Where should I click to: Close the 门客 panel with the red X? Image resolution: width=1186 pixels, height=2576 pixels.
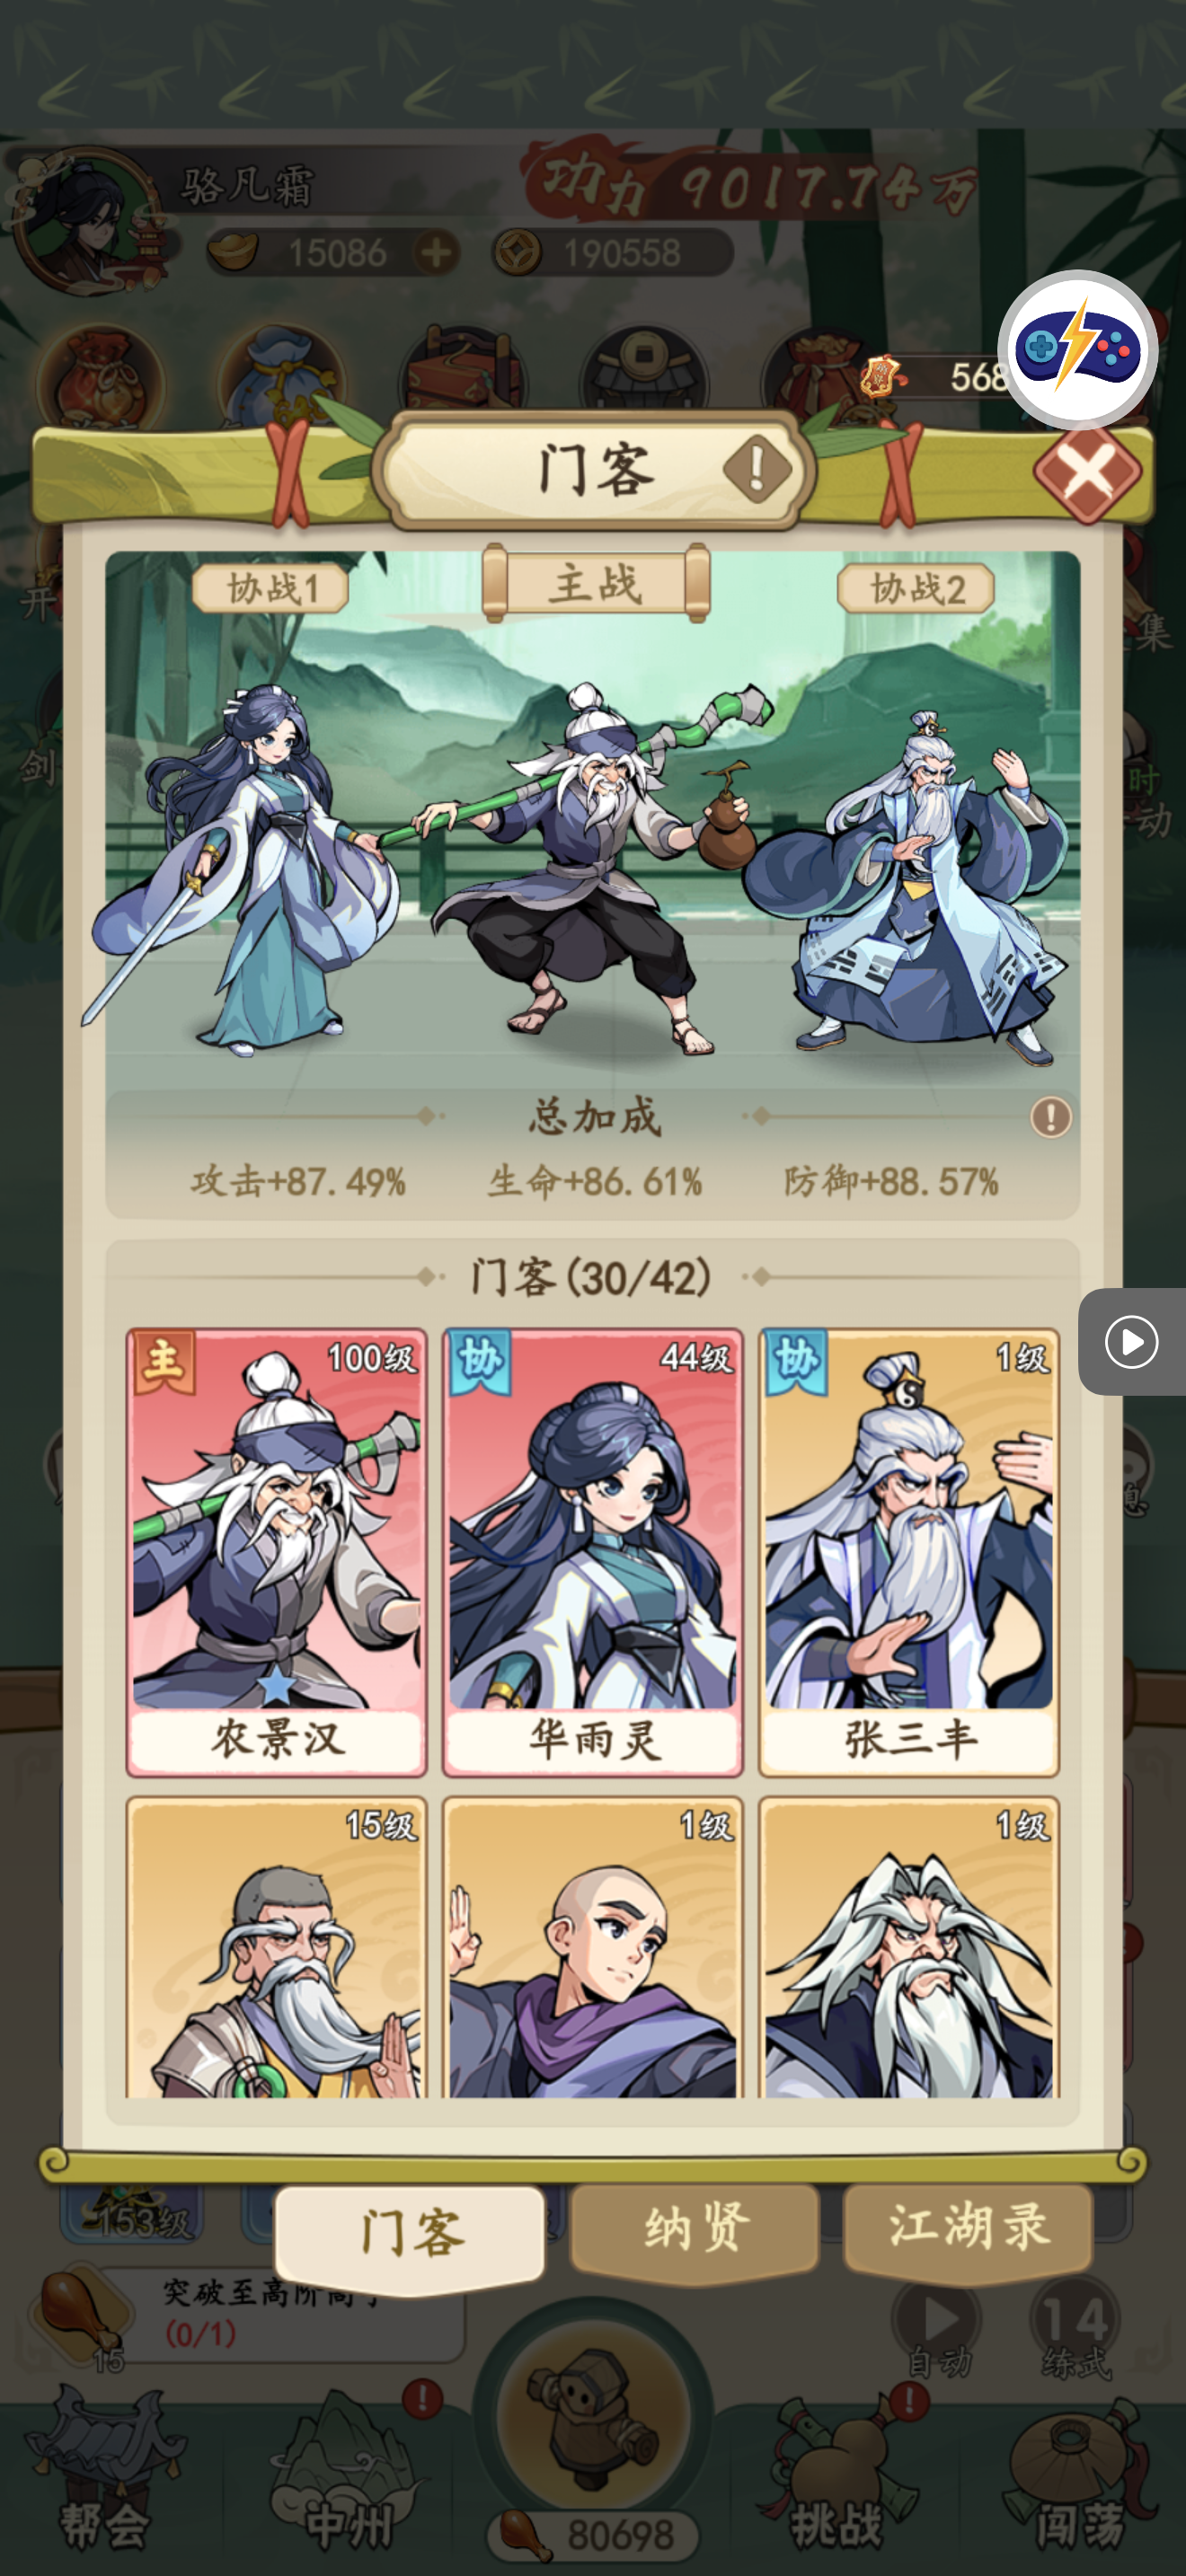pos(1087,473)
